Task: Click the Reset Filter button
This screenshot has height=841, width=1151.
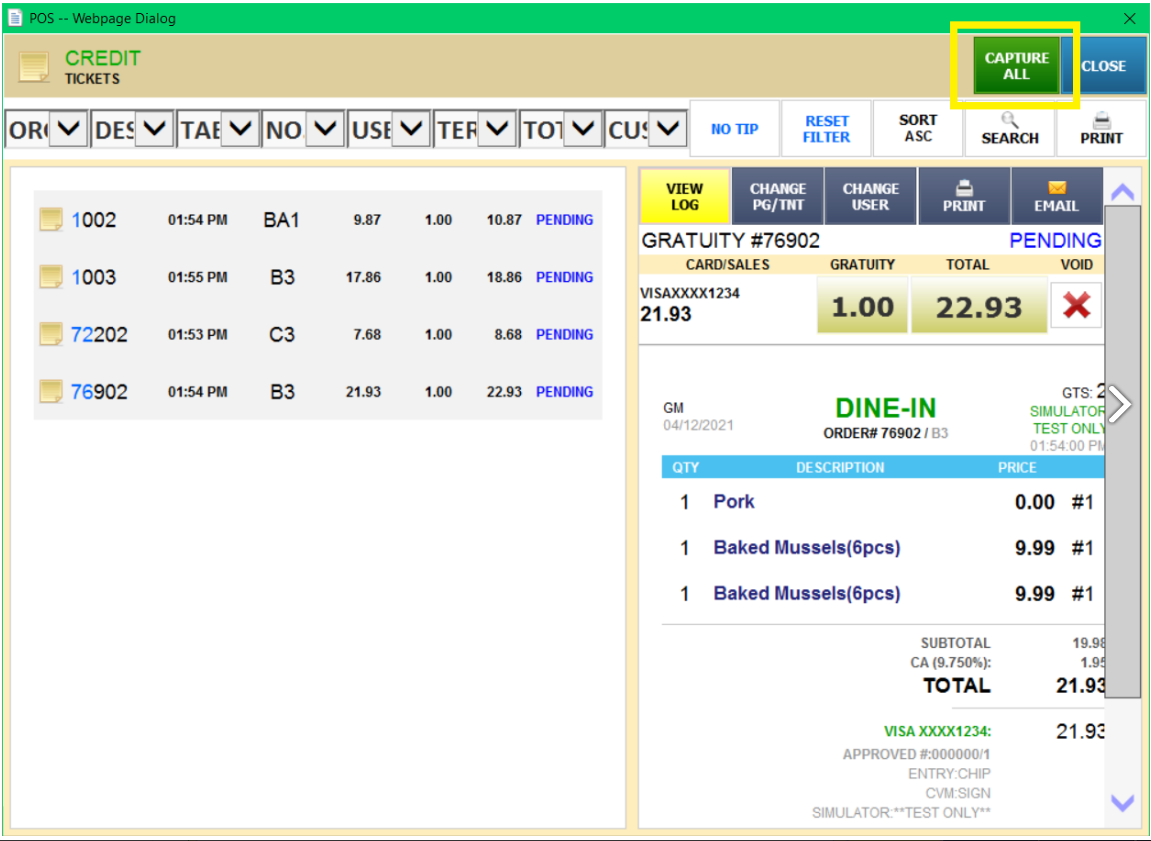Action: (x=827, y=129)
